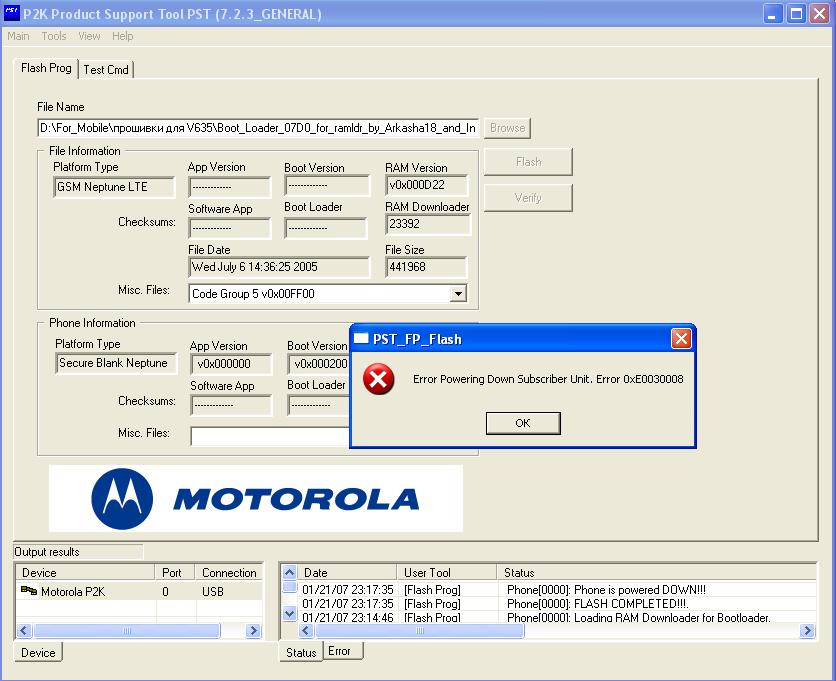Open the View menu

(x=89, y=36)
